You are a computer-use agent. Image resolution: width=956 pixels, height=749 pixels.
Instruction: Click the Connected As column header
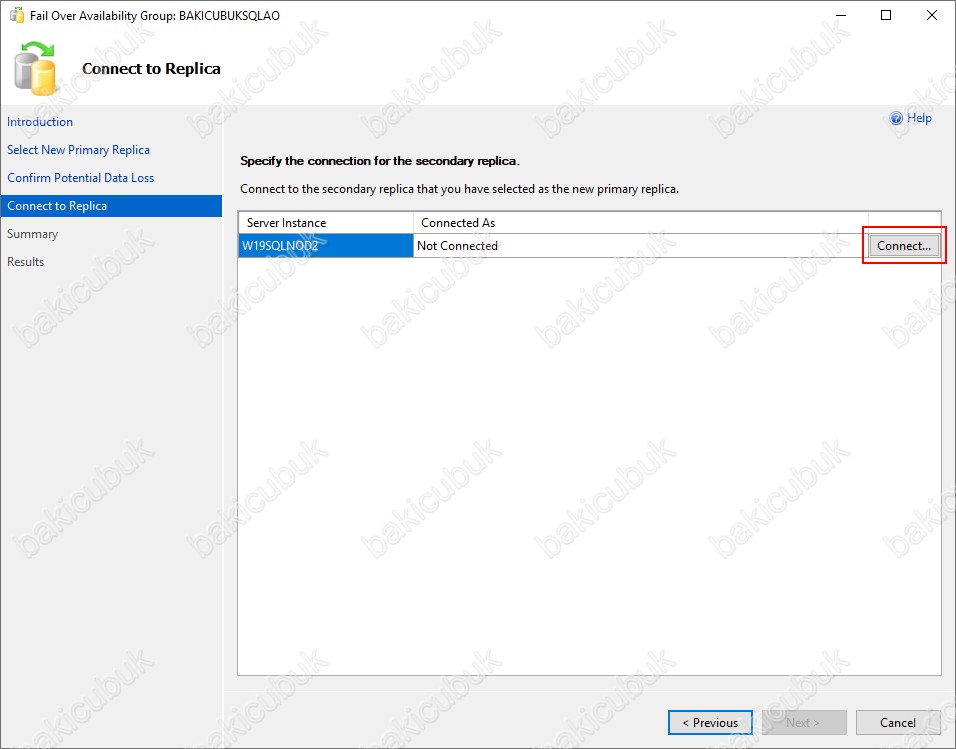640,223
